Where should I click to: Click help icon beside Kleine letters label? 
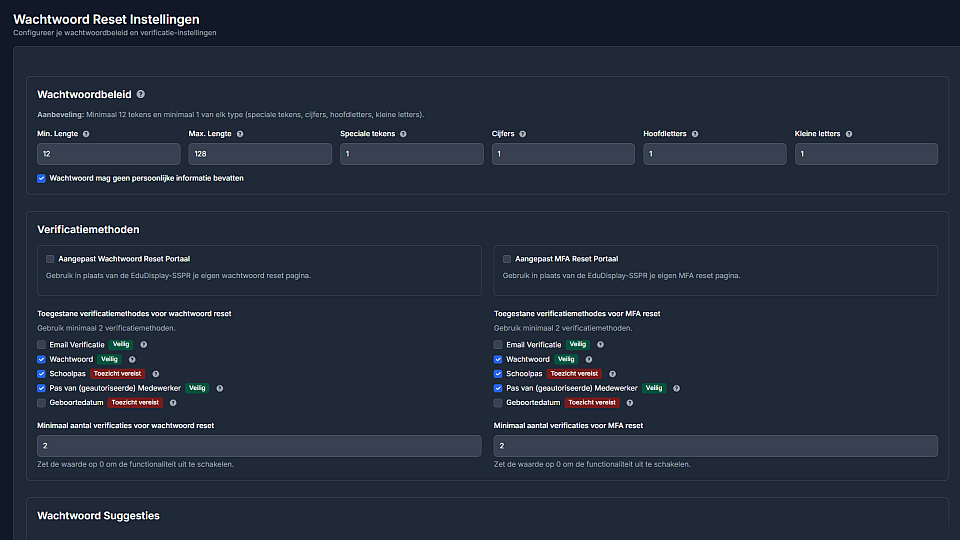(x=850, y=134)
